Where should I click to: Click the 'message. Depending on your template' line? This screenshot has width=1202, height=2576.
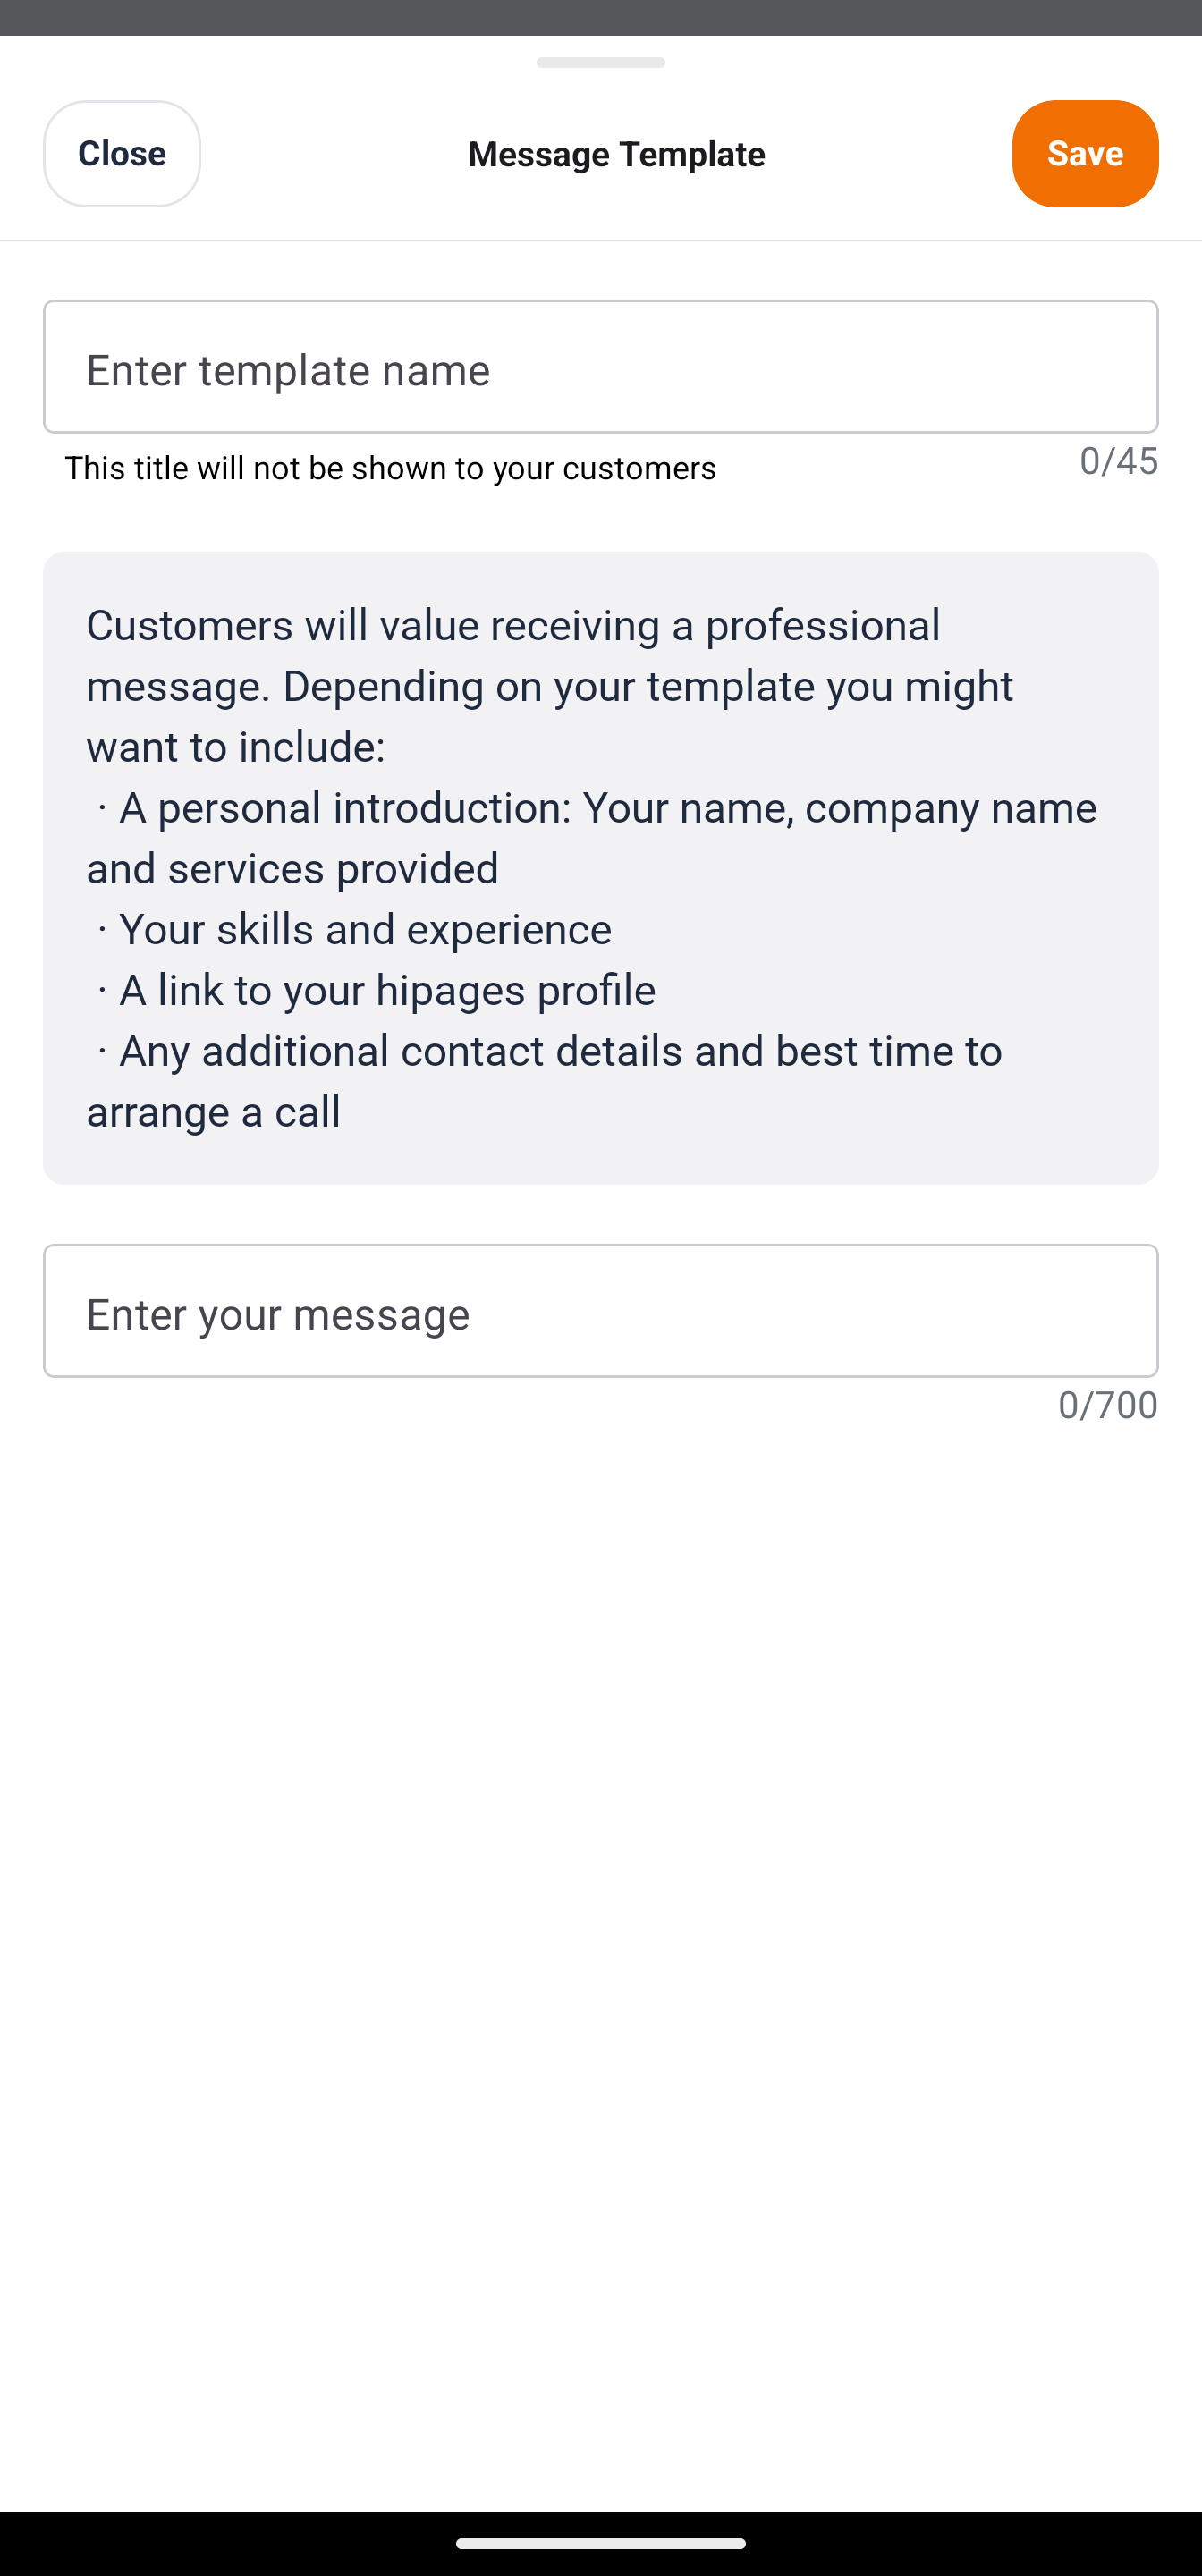tap(549, 687)
